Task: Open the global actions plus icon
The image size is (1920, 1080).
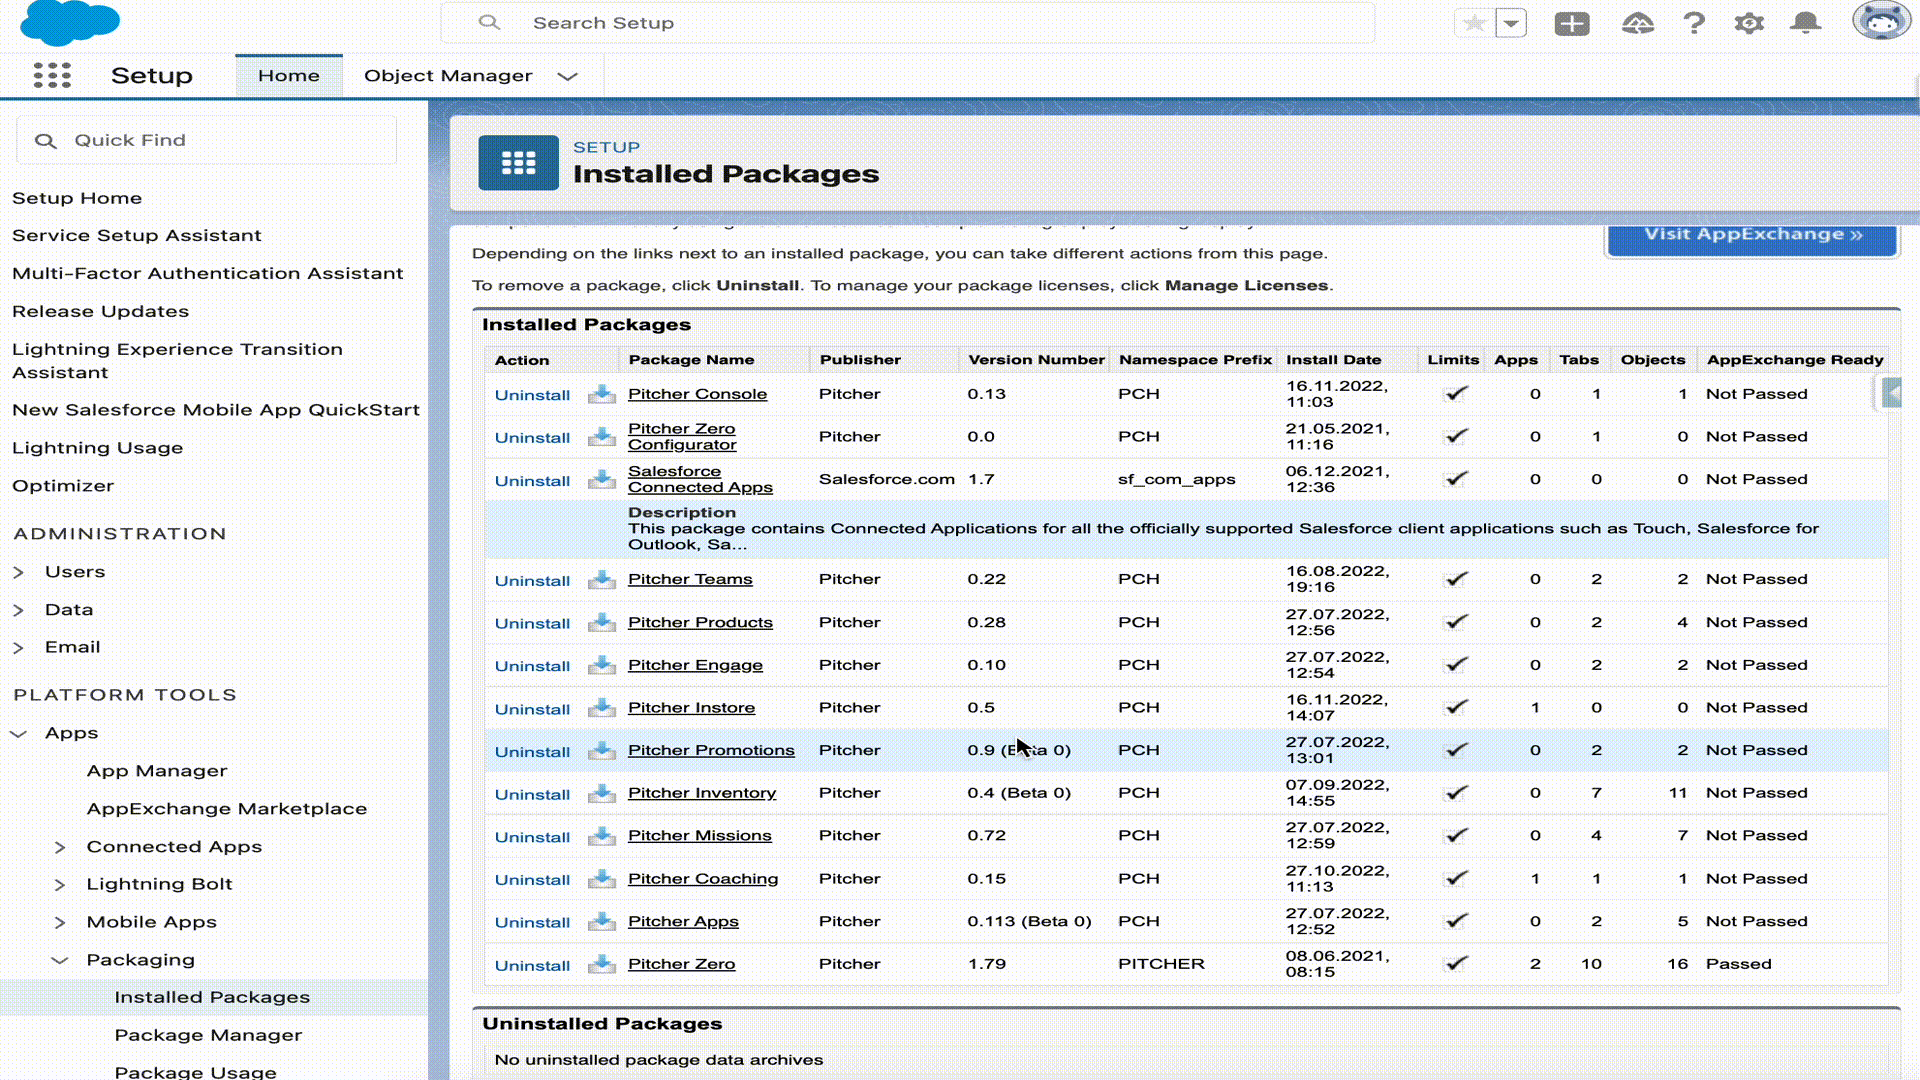Action: (x=1571, y=23)
